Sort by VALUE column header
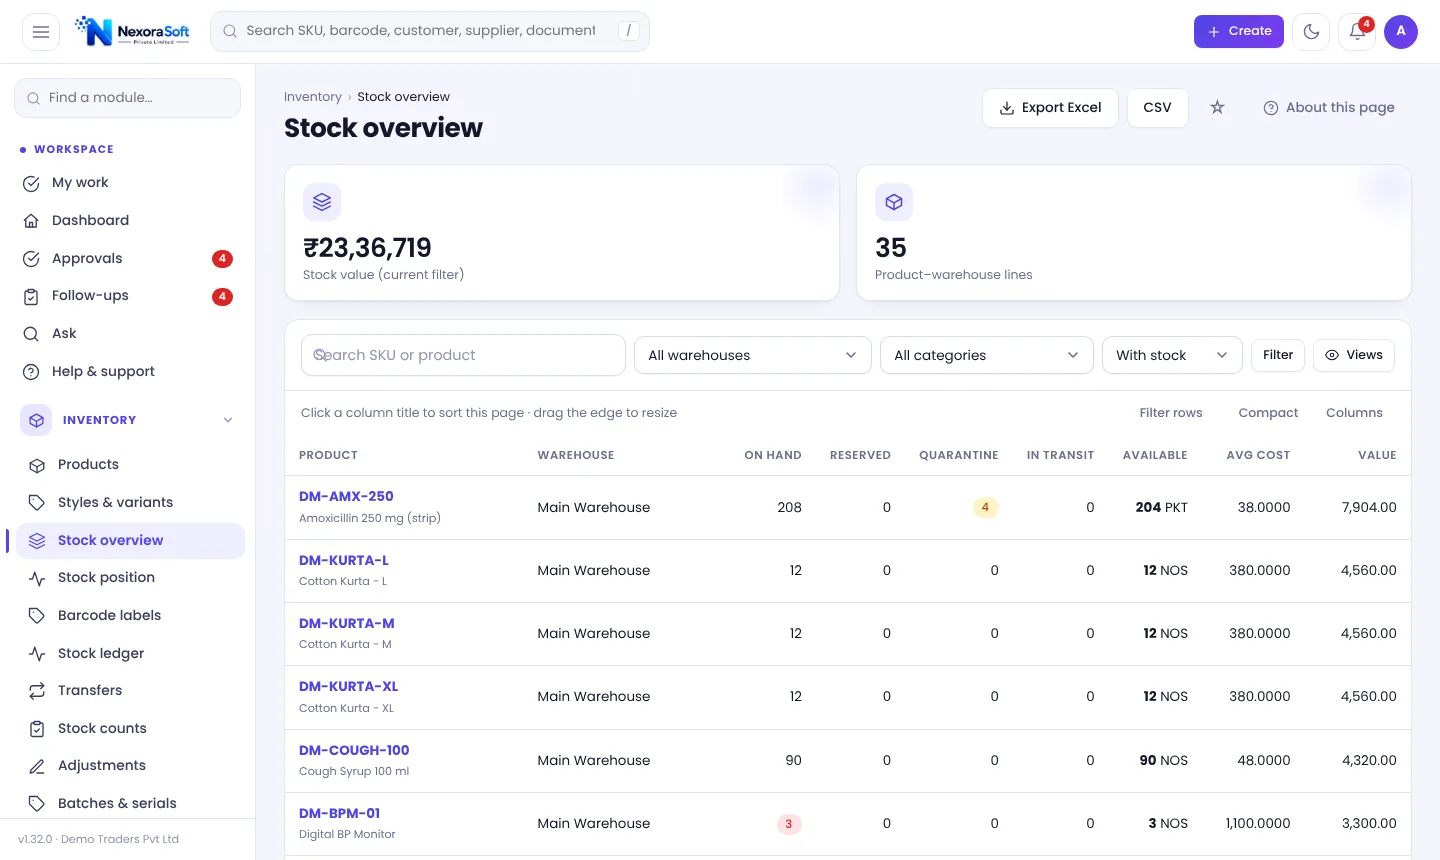The width and height of the screenshot is (1440, 860). pos(1377,455)
